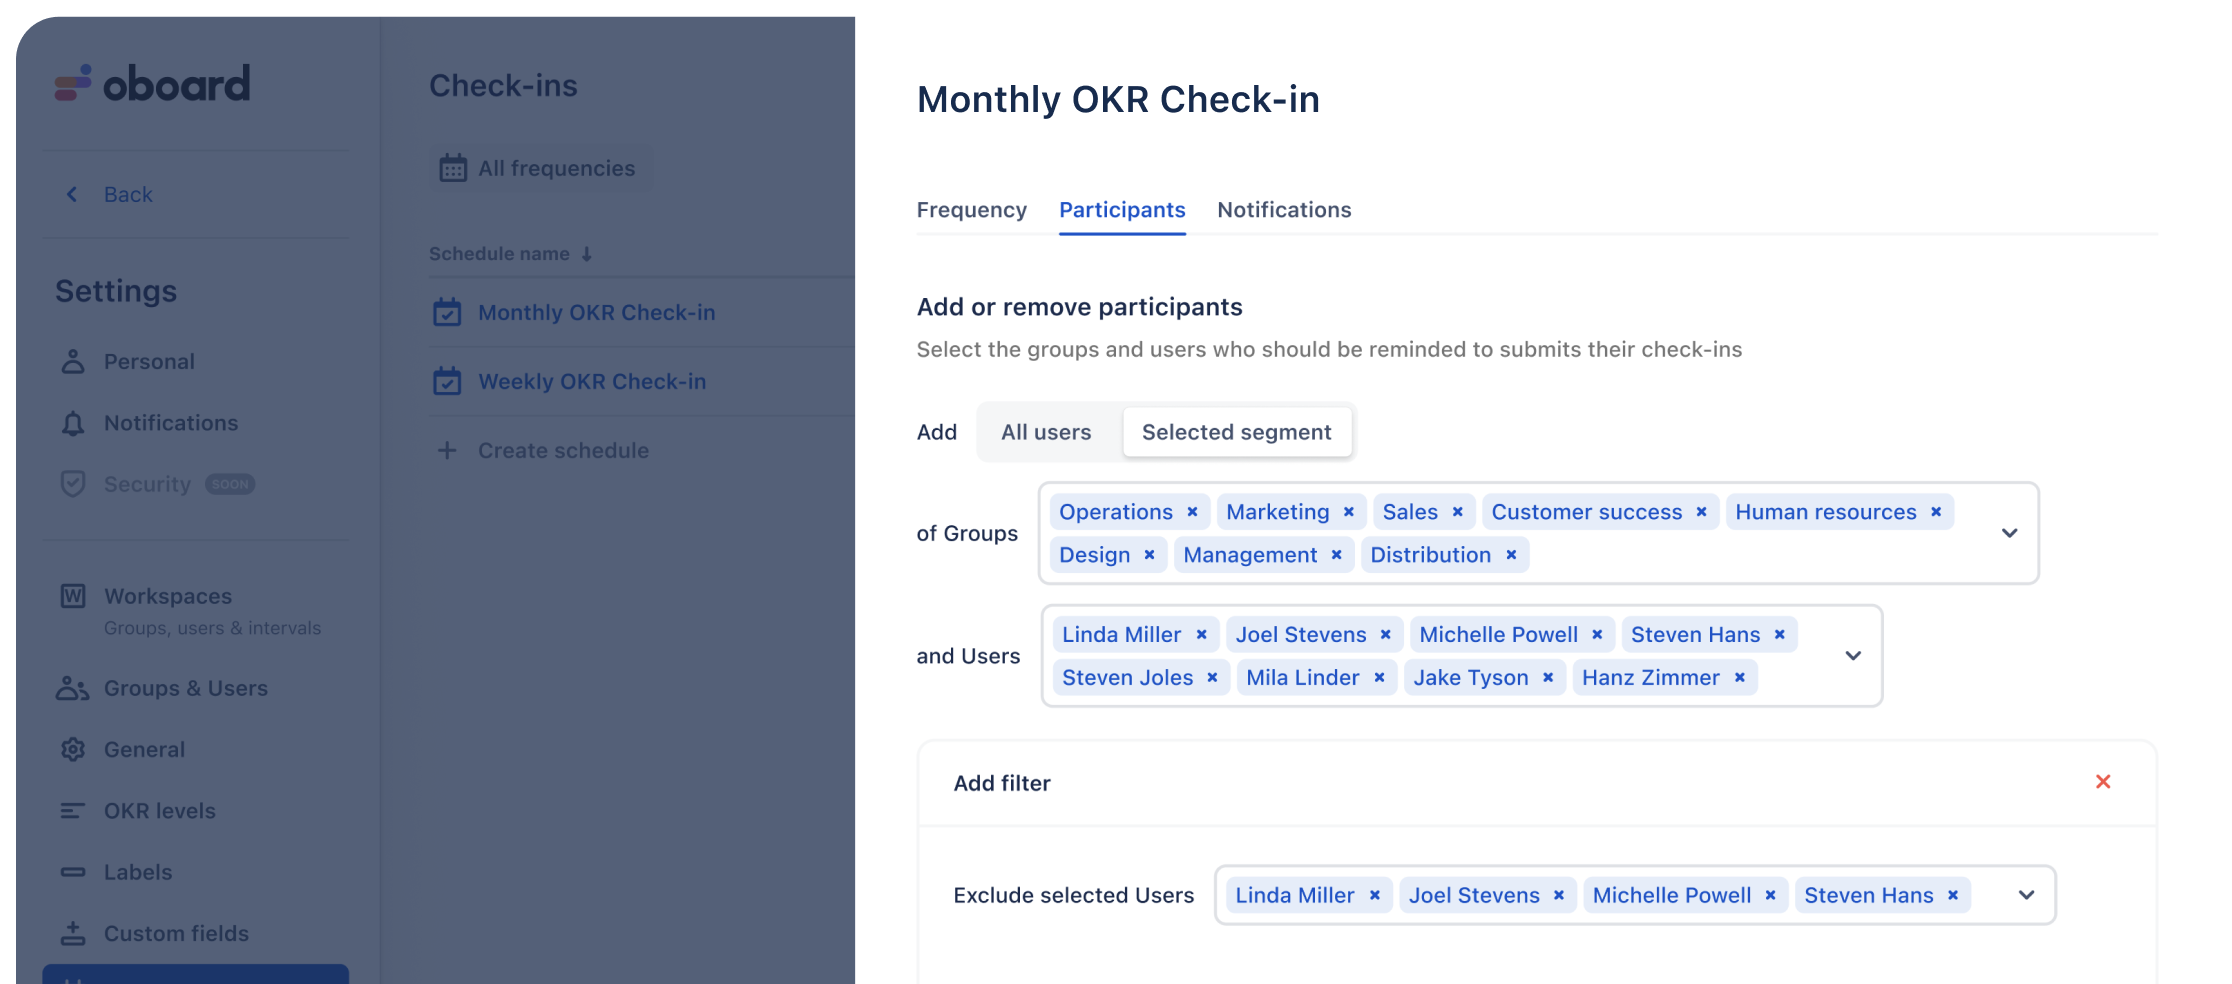Delete the Add filter with red X
The width and height of the screenshot is (2232, 984).
click(2103, 782)
